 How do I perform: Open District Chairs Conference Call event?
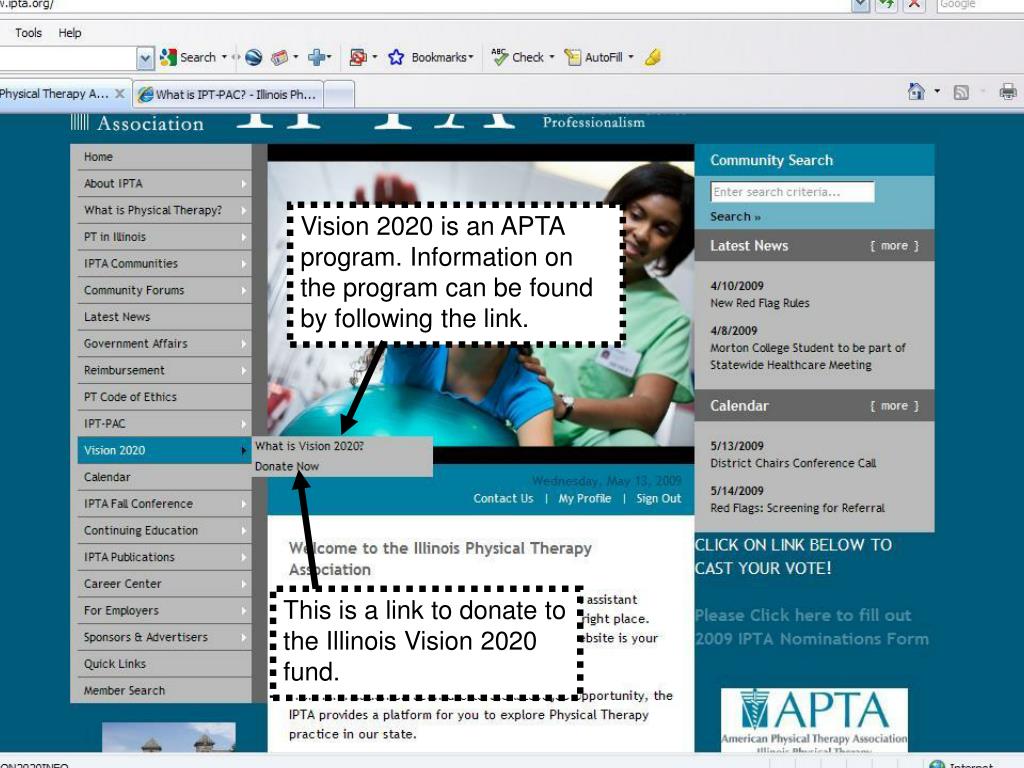(x=793, y=463)
